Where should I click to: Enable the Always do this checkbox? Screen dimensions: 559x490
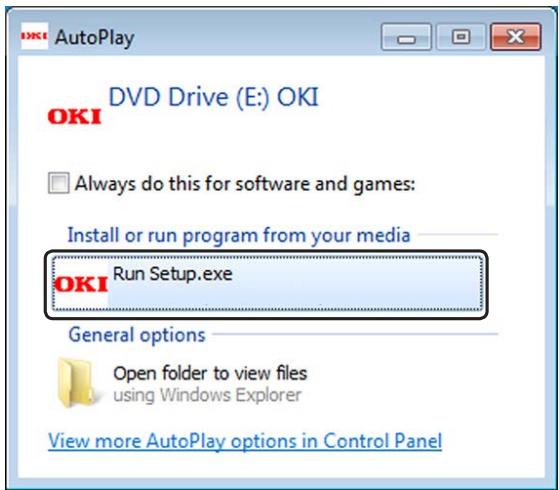pos(58,183)
